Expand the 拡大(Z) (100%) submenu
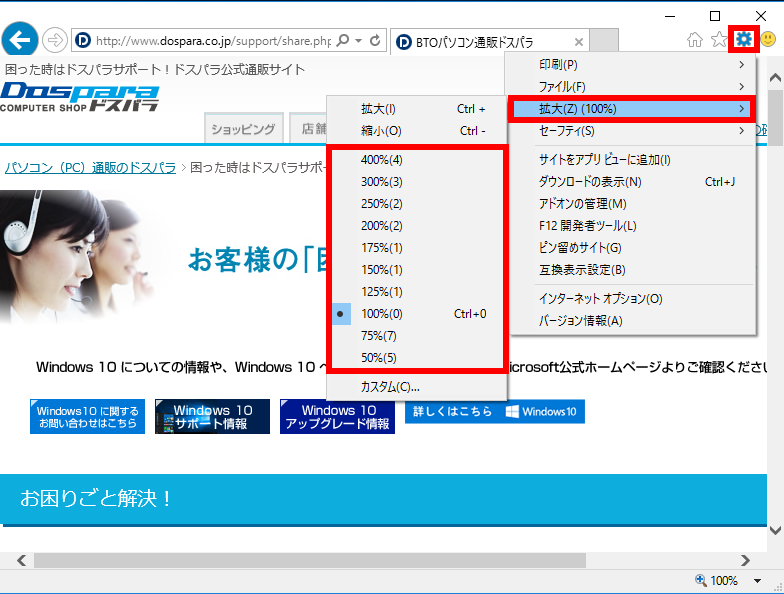784x594 pixels. click(x=632, y=108)
